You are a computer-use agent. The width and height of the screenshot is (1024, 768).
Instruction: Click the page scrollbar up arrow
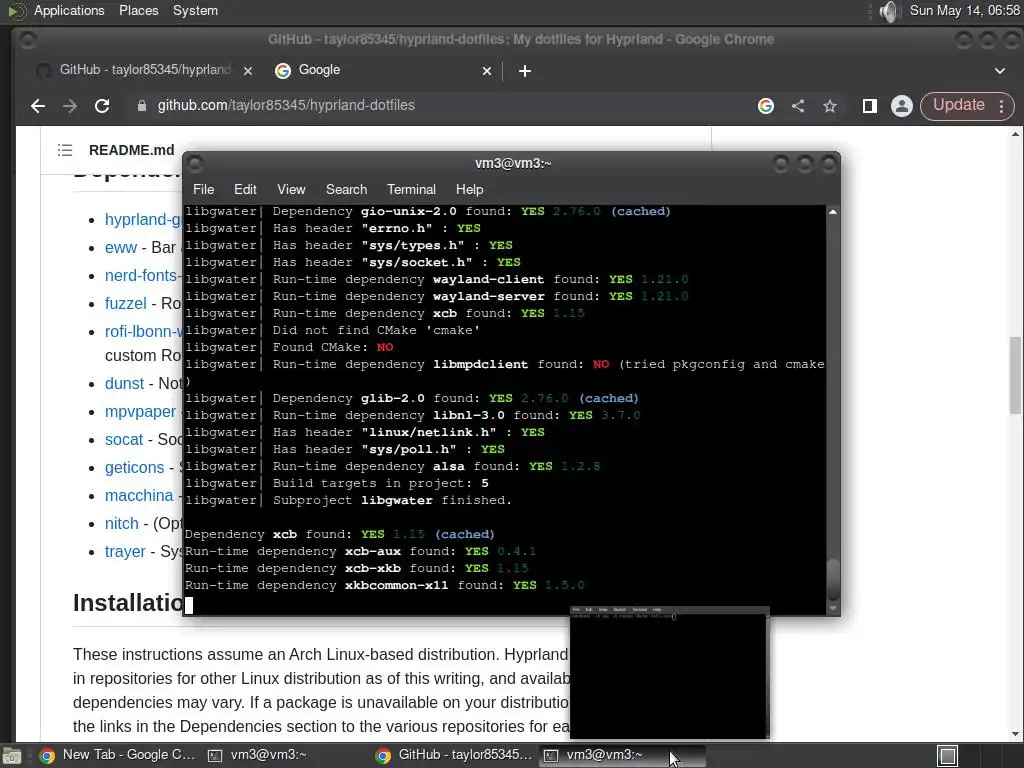(x=1015, y=134)
